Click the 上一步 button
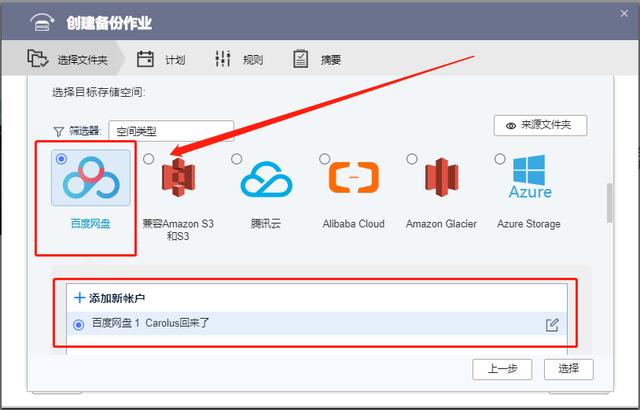The image size is (640, 410). (x=502, y=369)
